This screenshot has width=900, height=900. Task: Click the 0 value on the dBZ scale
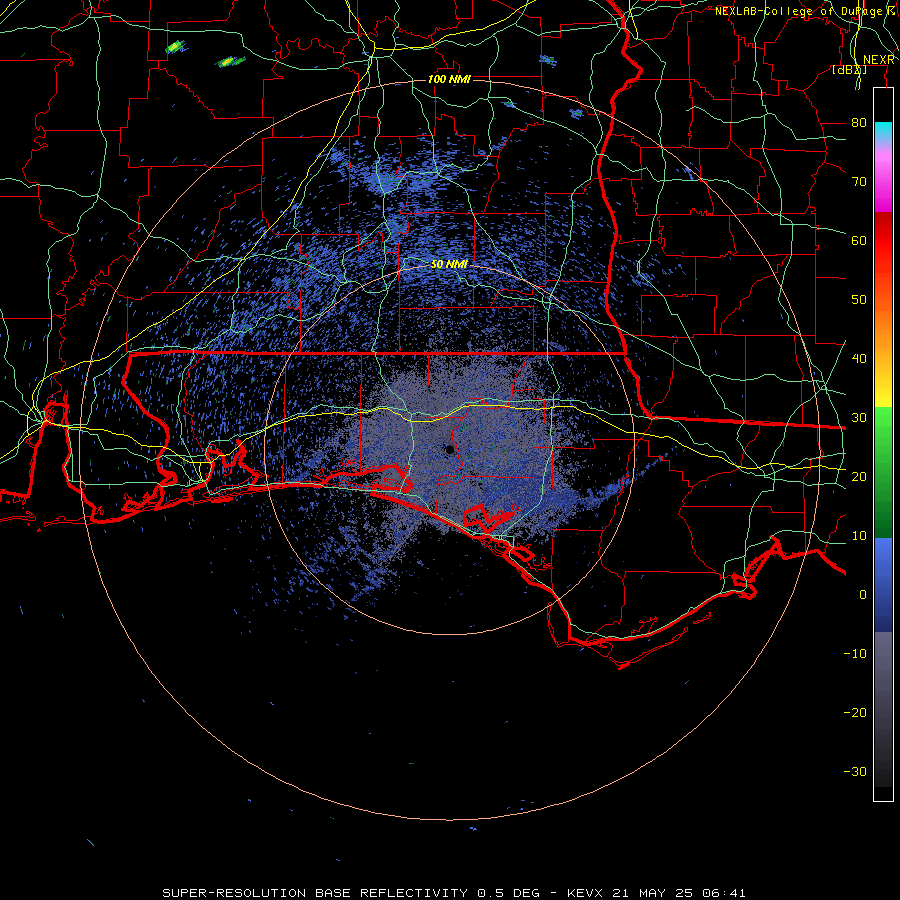[863, 595]
